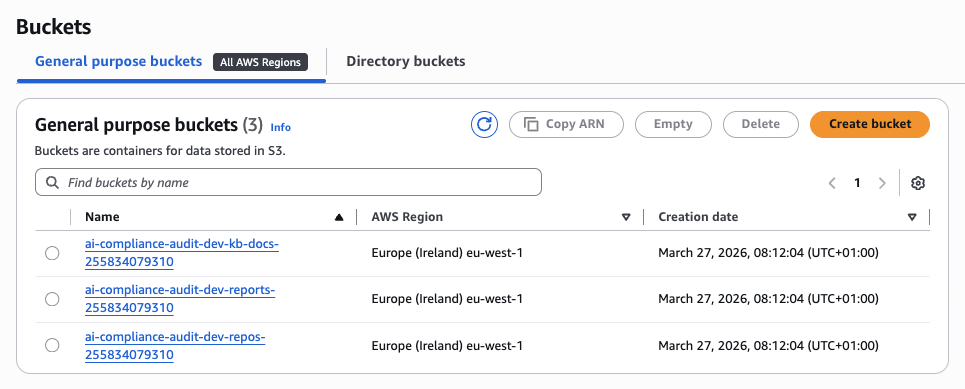The image size is (965, 389).
Task: Open ai-compliance-audit-dev-kb-docs bucket link
Action: tap(182, 253)
